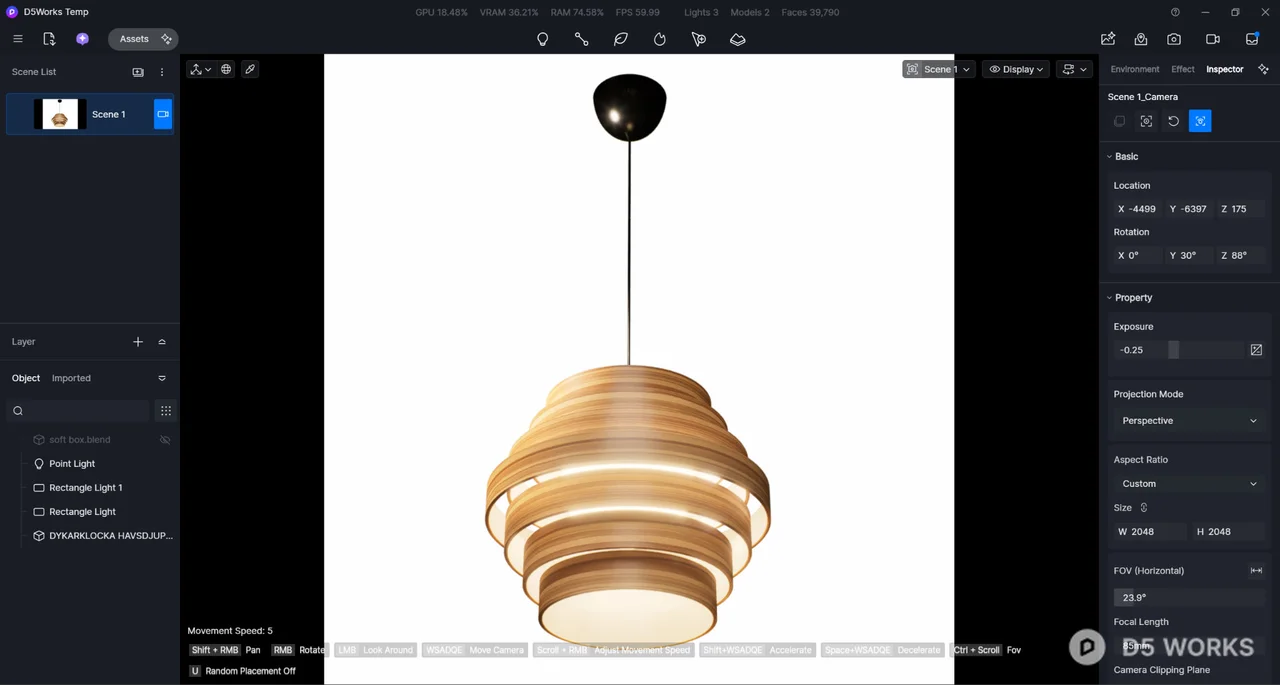Switch to the Effect tab
Screen dimensions: 1280x685
coord(1183,69)
